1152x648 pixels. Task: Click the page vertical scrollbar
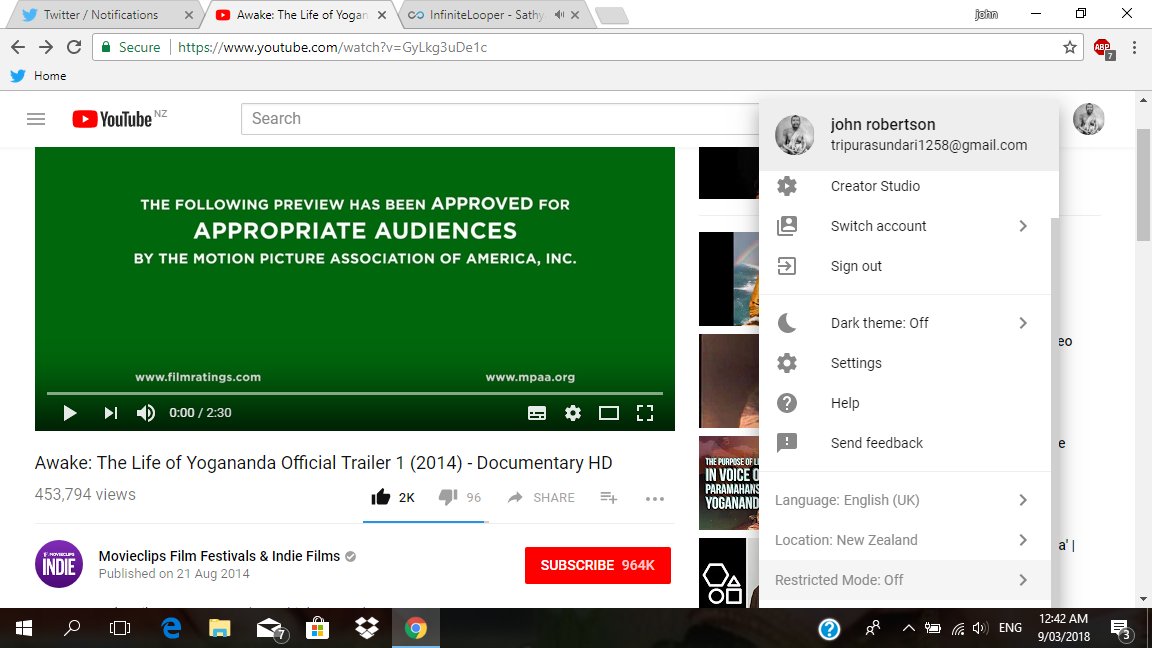[1143, 185]
